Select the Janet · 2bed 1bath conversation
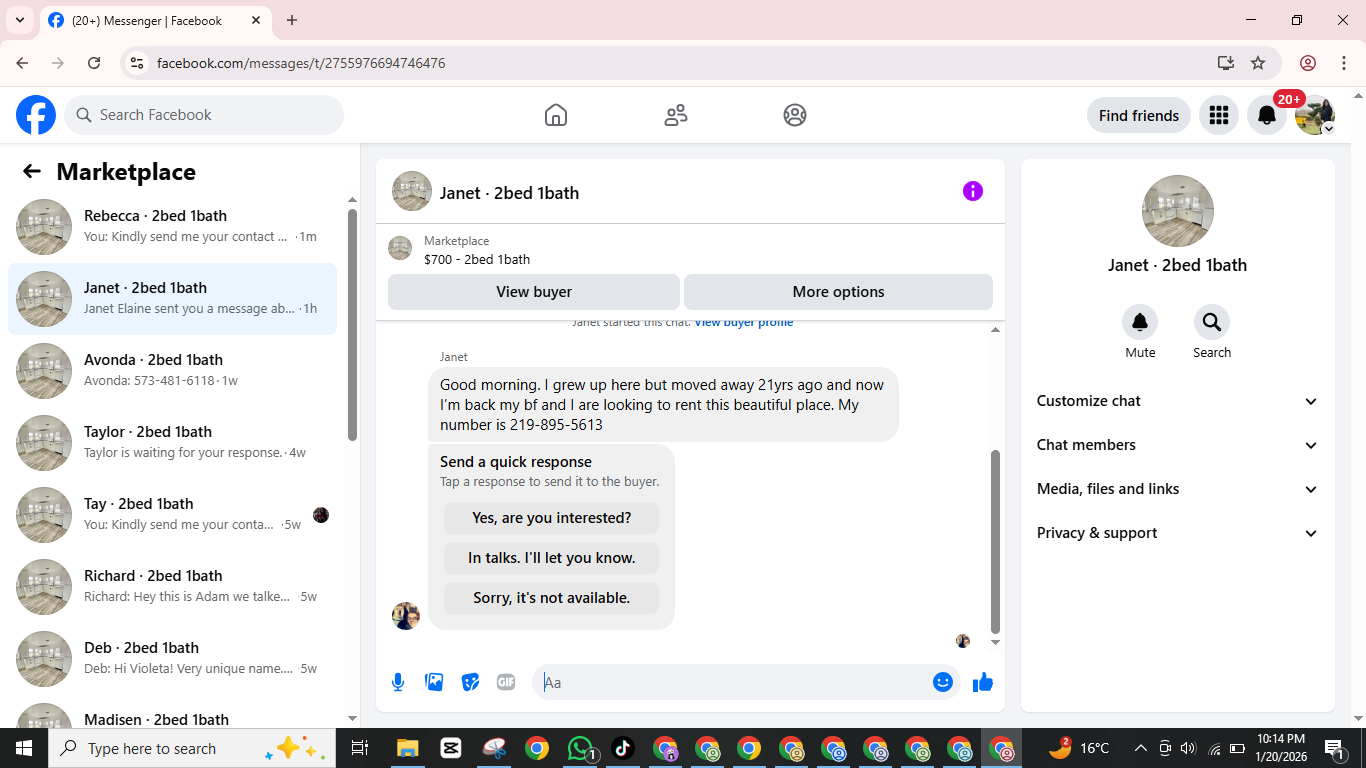Image resolution: width=1366 pixels, height=768 pixels. (x=172, y=299)
